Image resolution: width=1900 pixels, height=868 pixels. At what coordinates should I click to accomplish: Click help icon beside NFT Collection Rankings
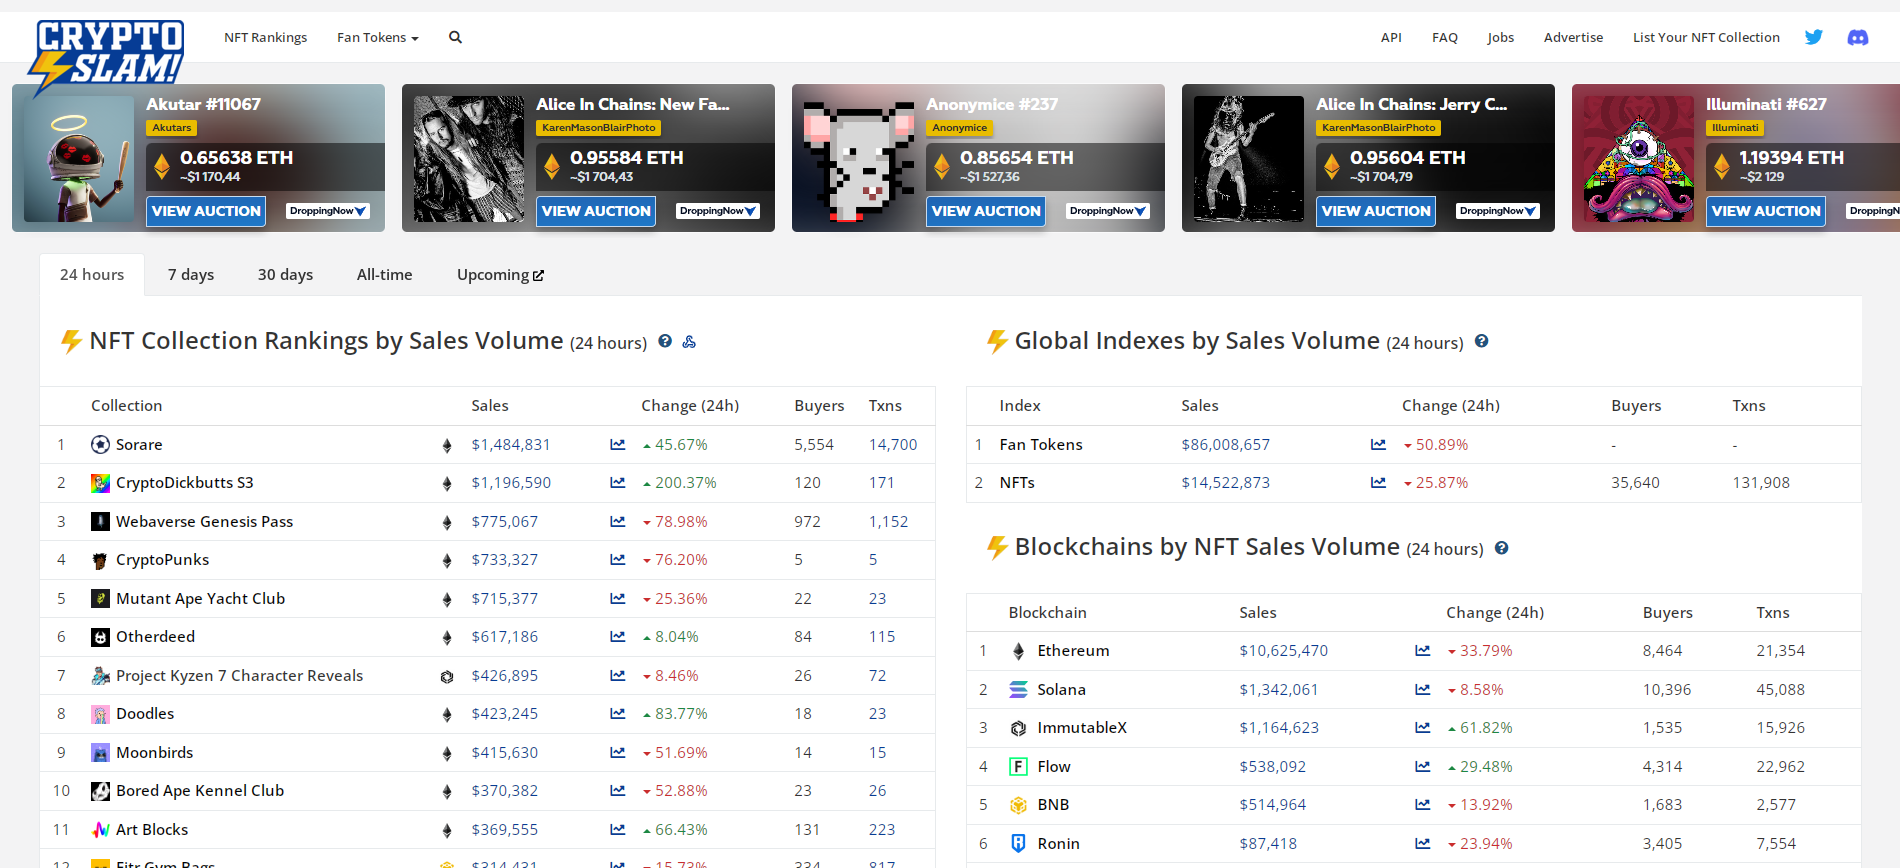click(665, 342)
